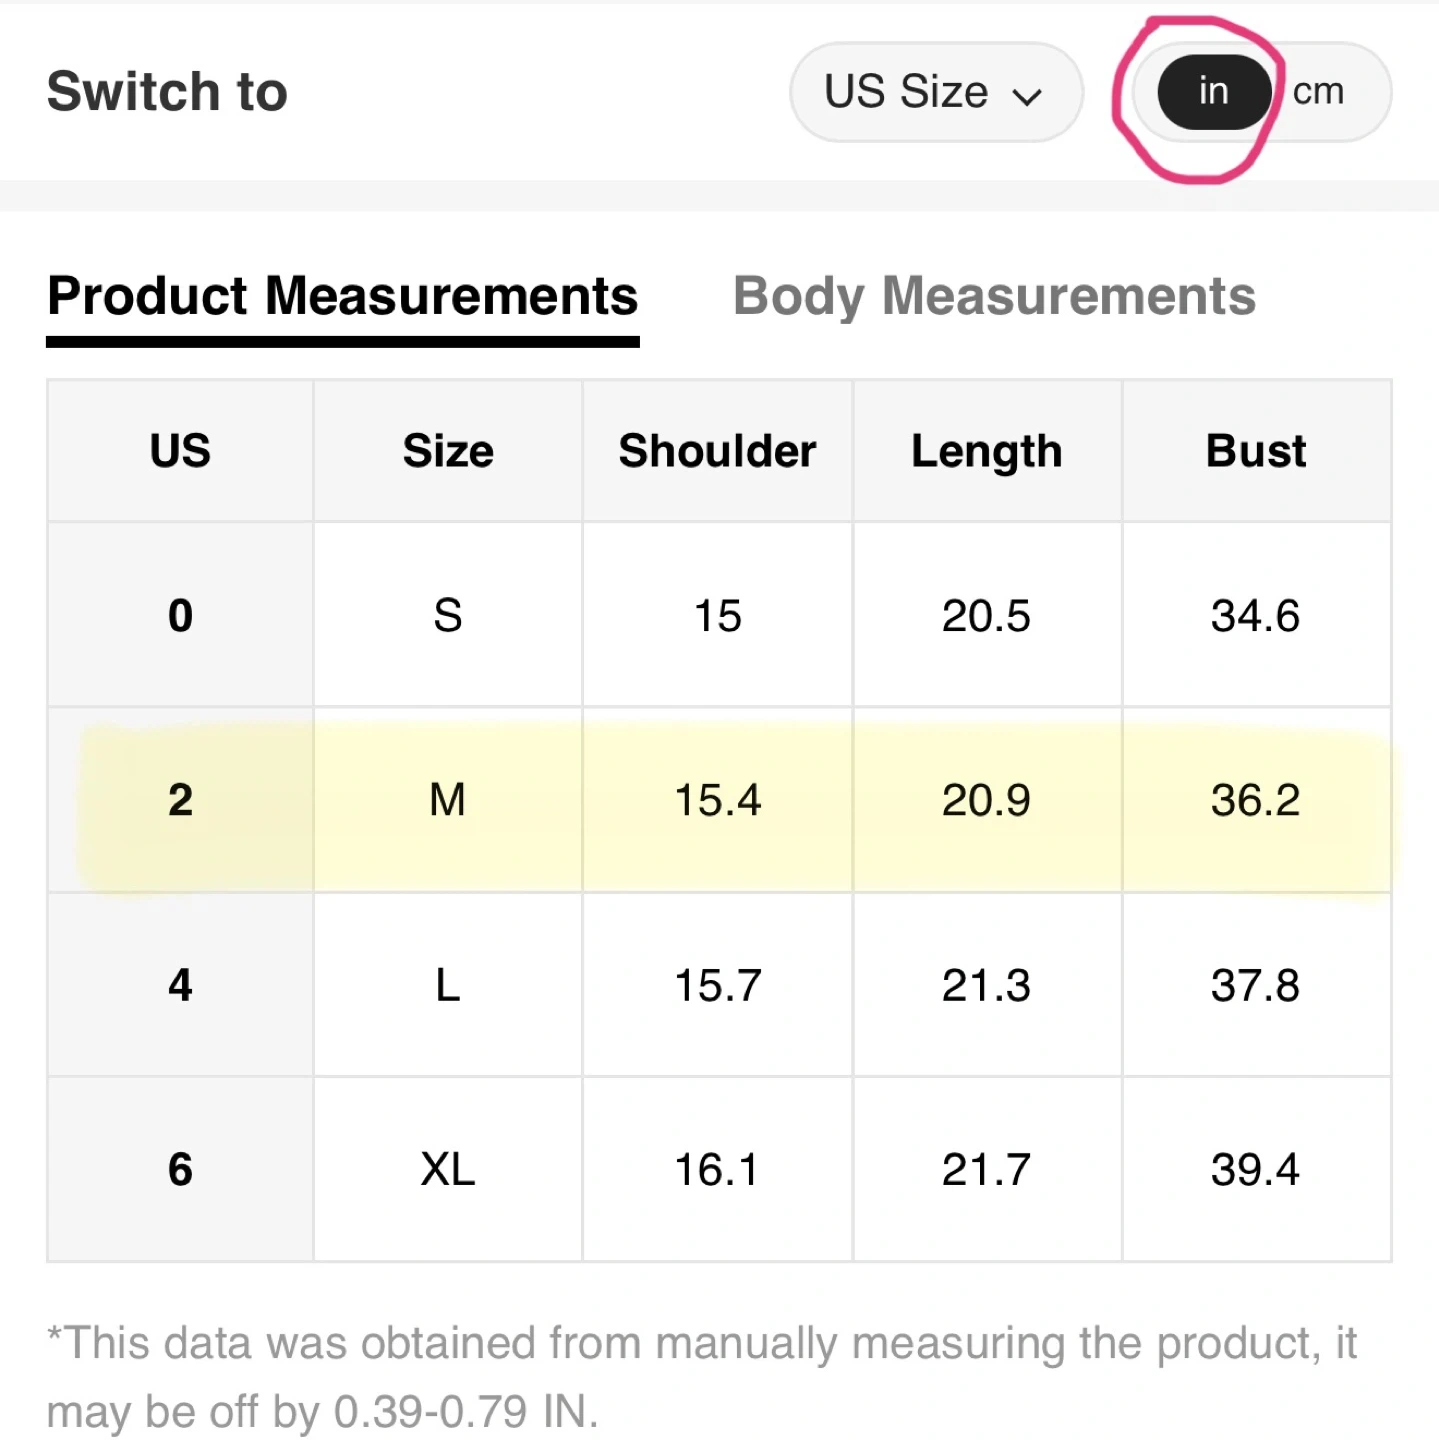Click the Shoulder column header
The width and height of the screenshot is (1439, 1440).
pos(717,451)
